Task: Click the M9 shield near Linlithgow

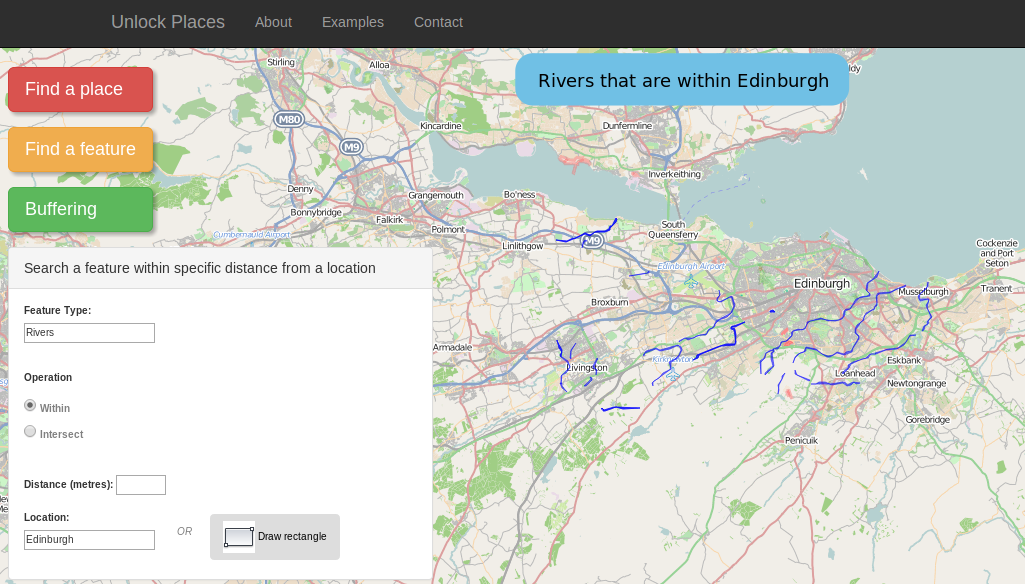Action: [x=593, y=241]
